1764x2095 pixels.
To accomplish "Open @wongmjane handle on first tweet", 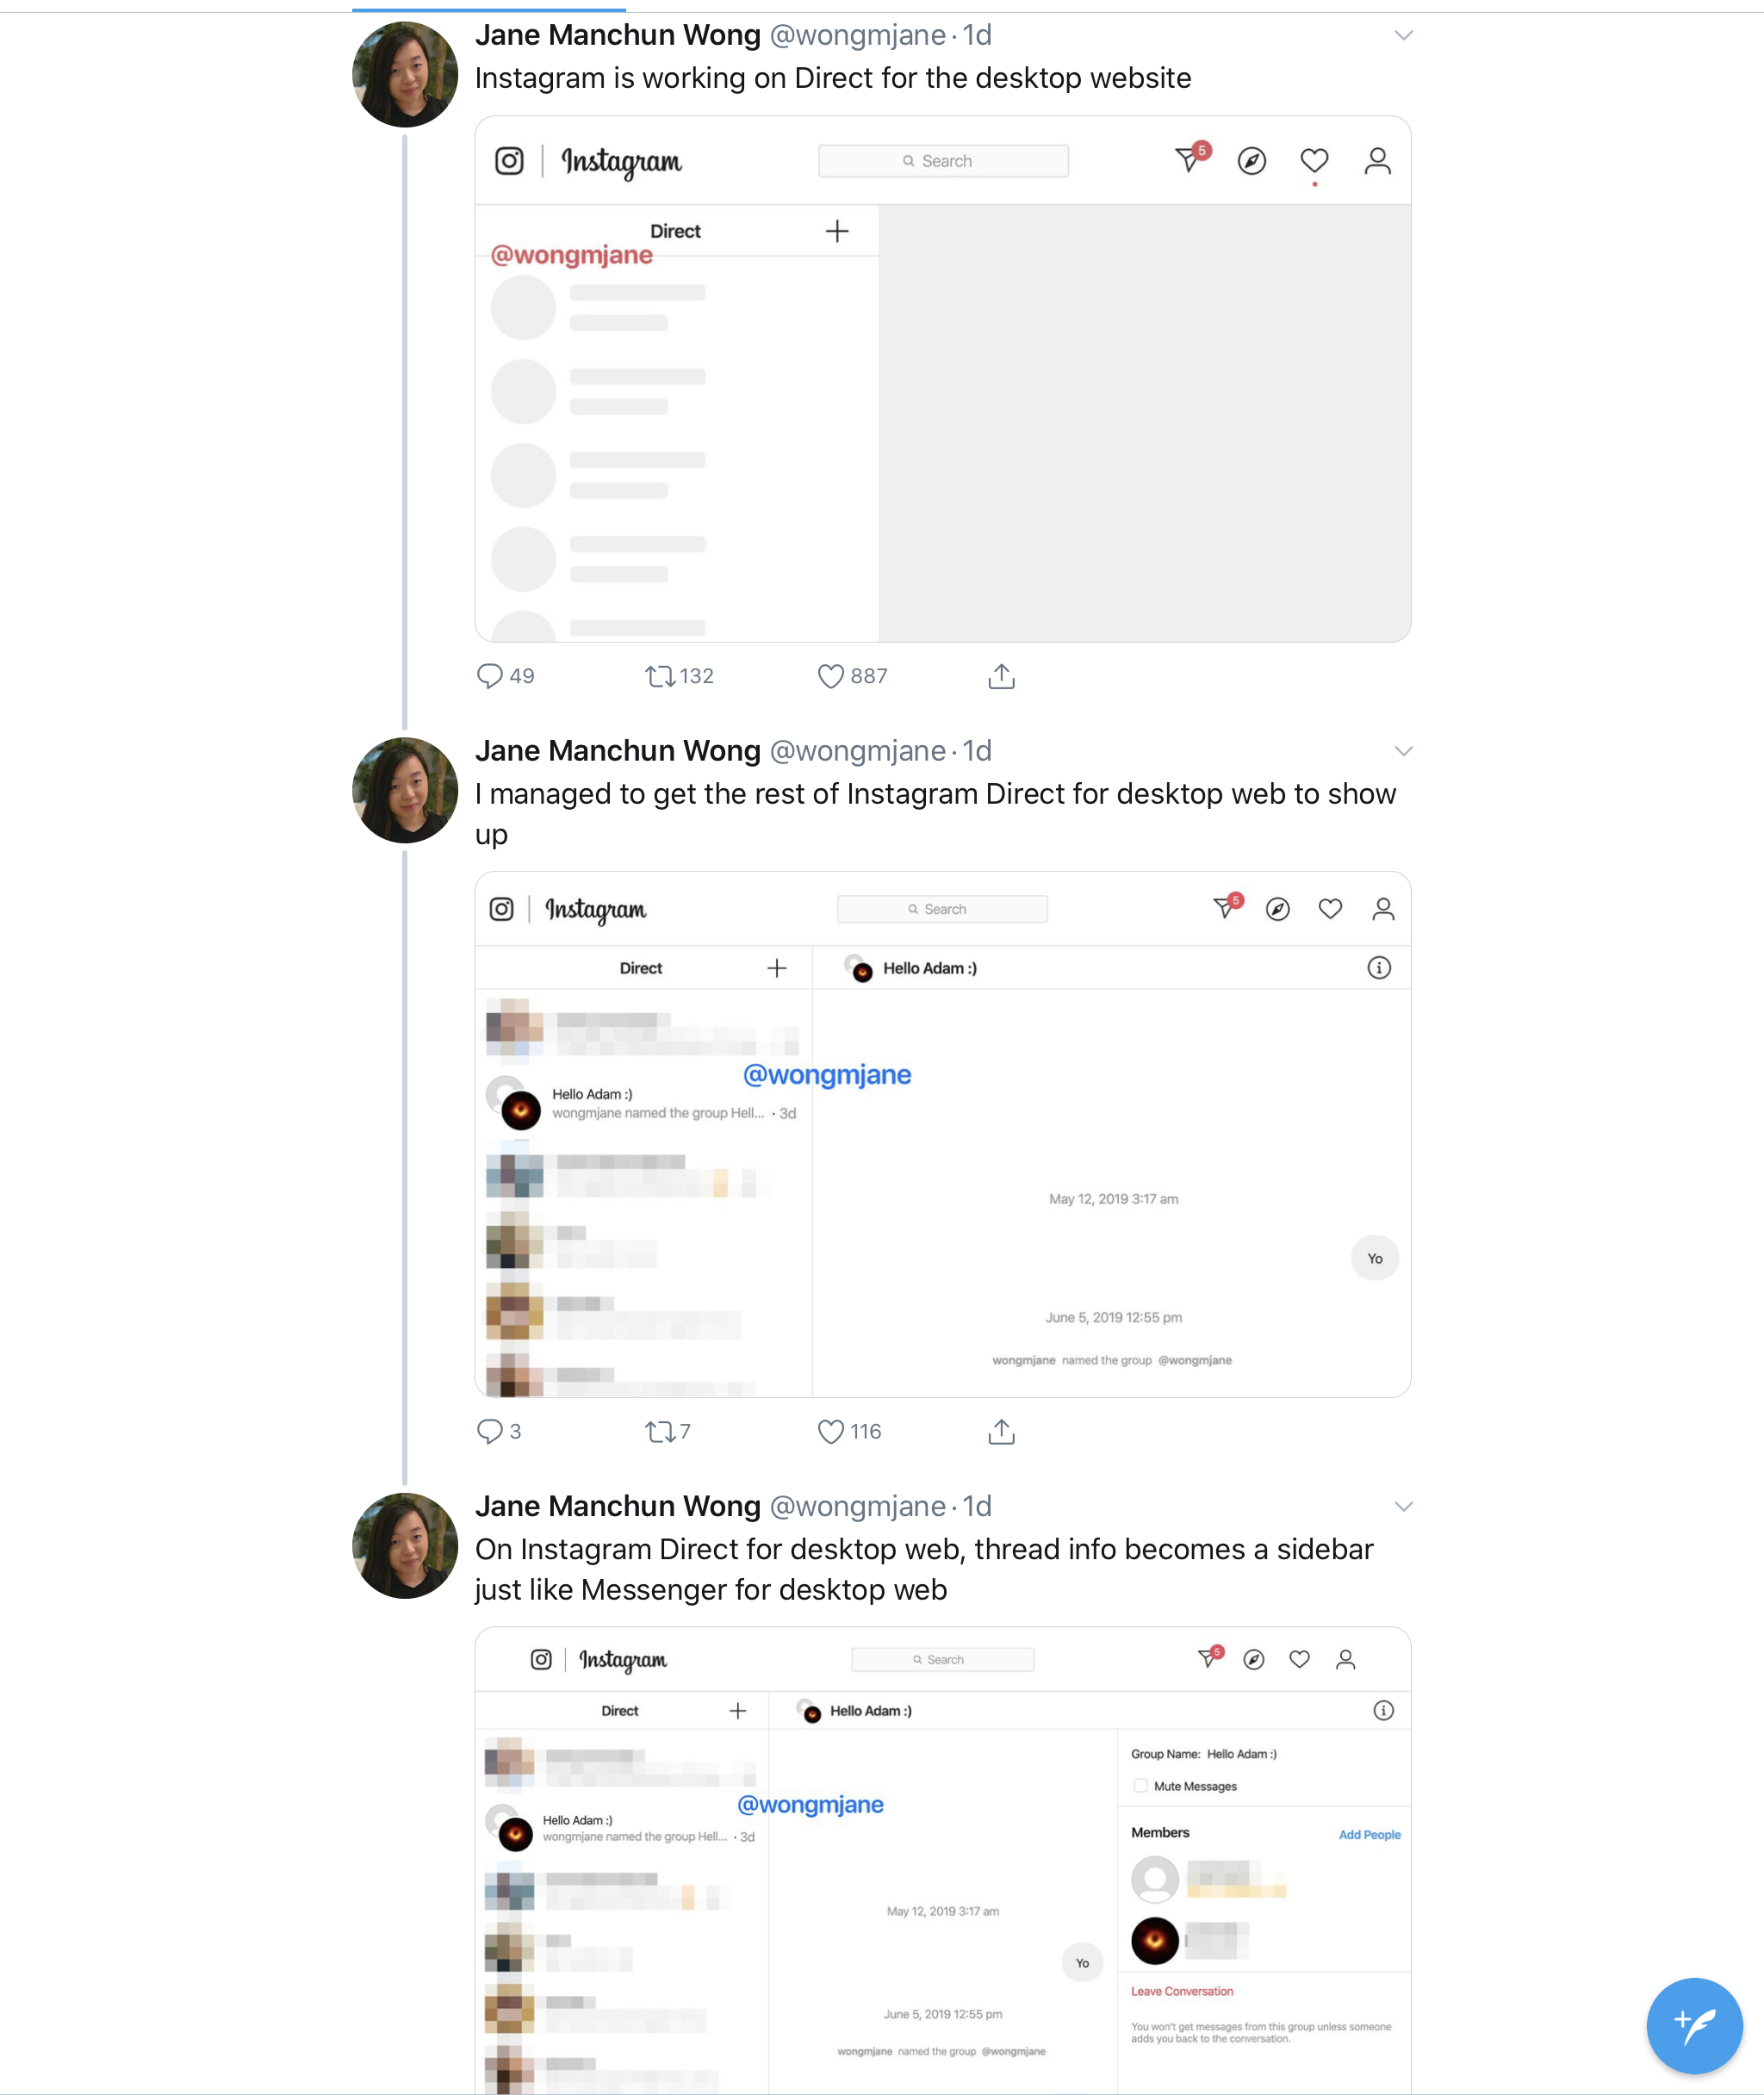I will [x=857, y=35].
